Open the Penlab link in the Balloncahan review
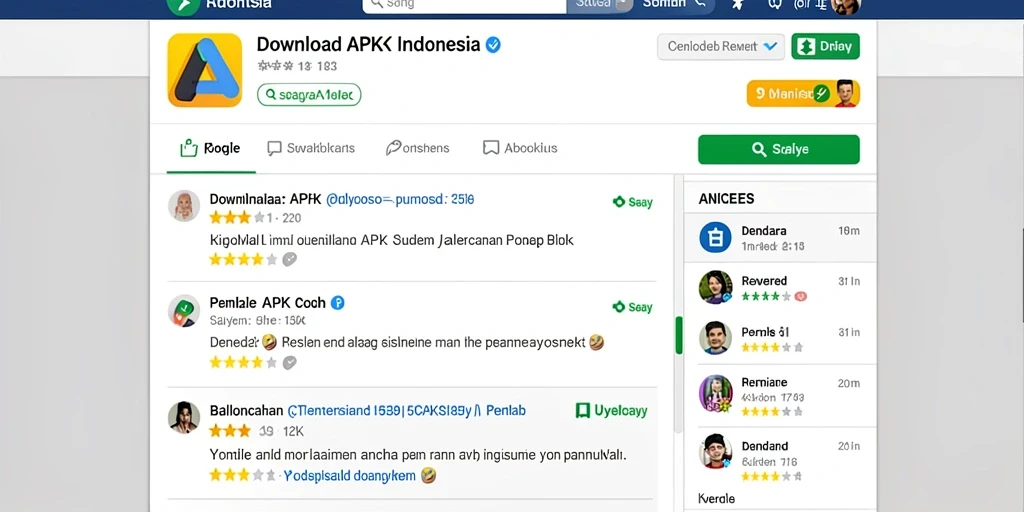Viewport: 1024px width, 512px height. coord(506,411)
